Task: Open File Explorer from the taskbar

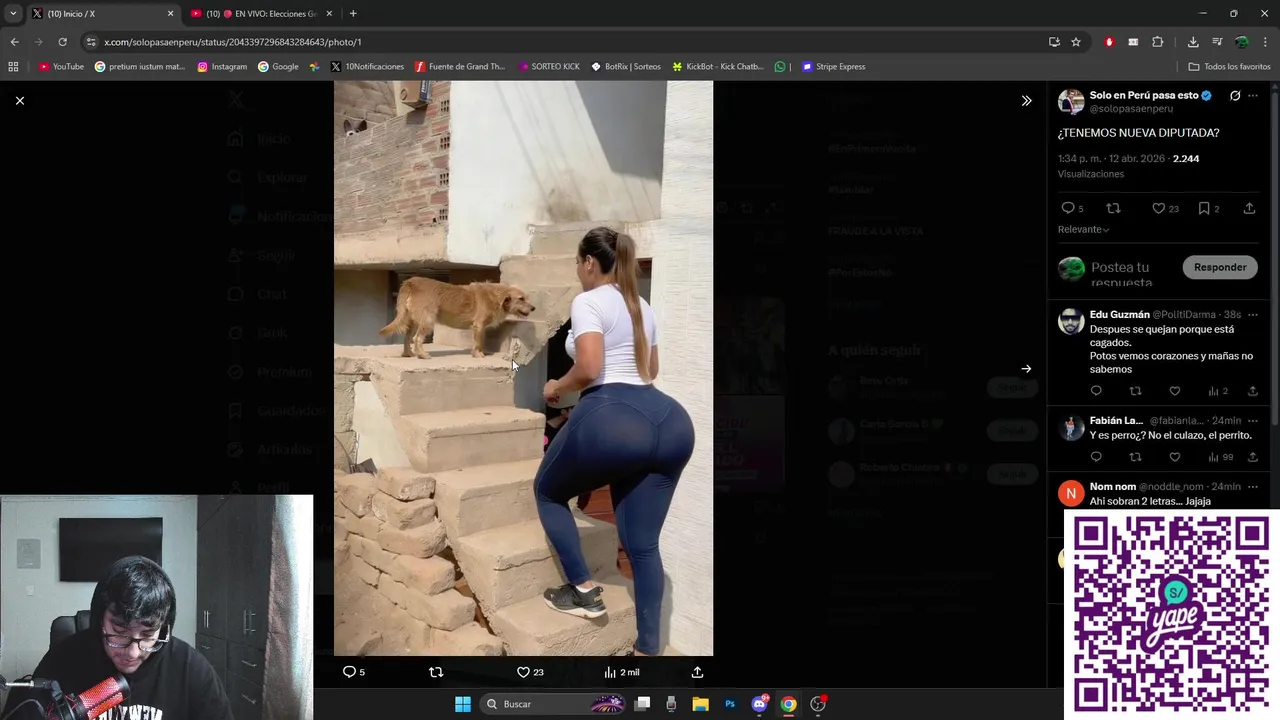Action: coord(701,704)
